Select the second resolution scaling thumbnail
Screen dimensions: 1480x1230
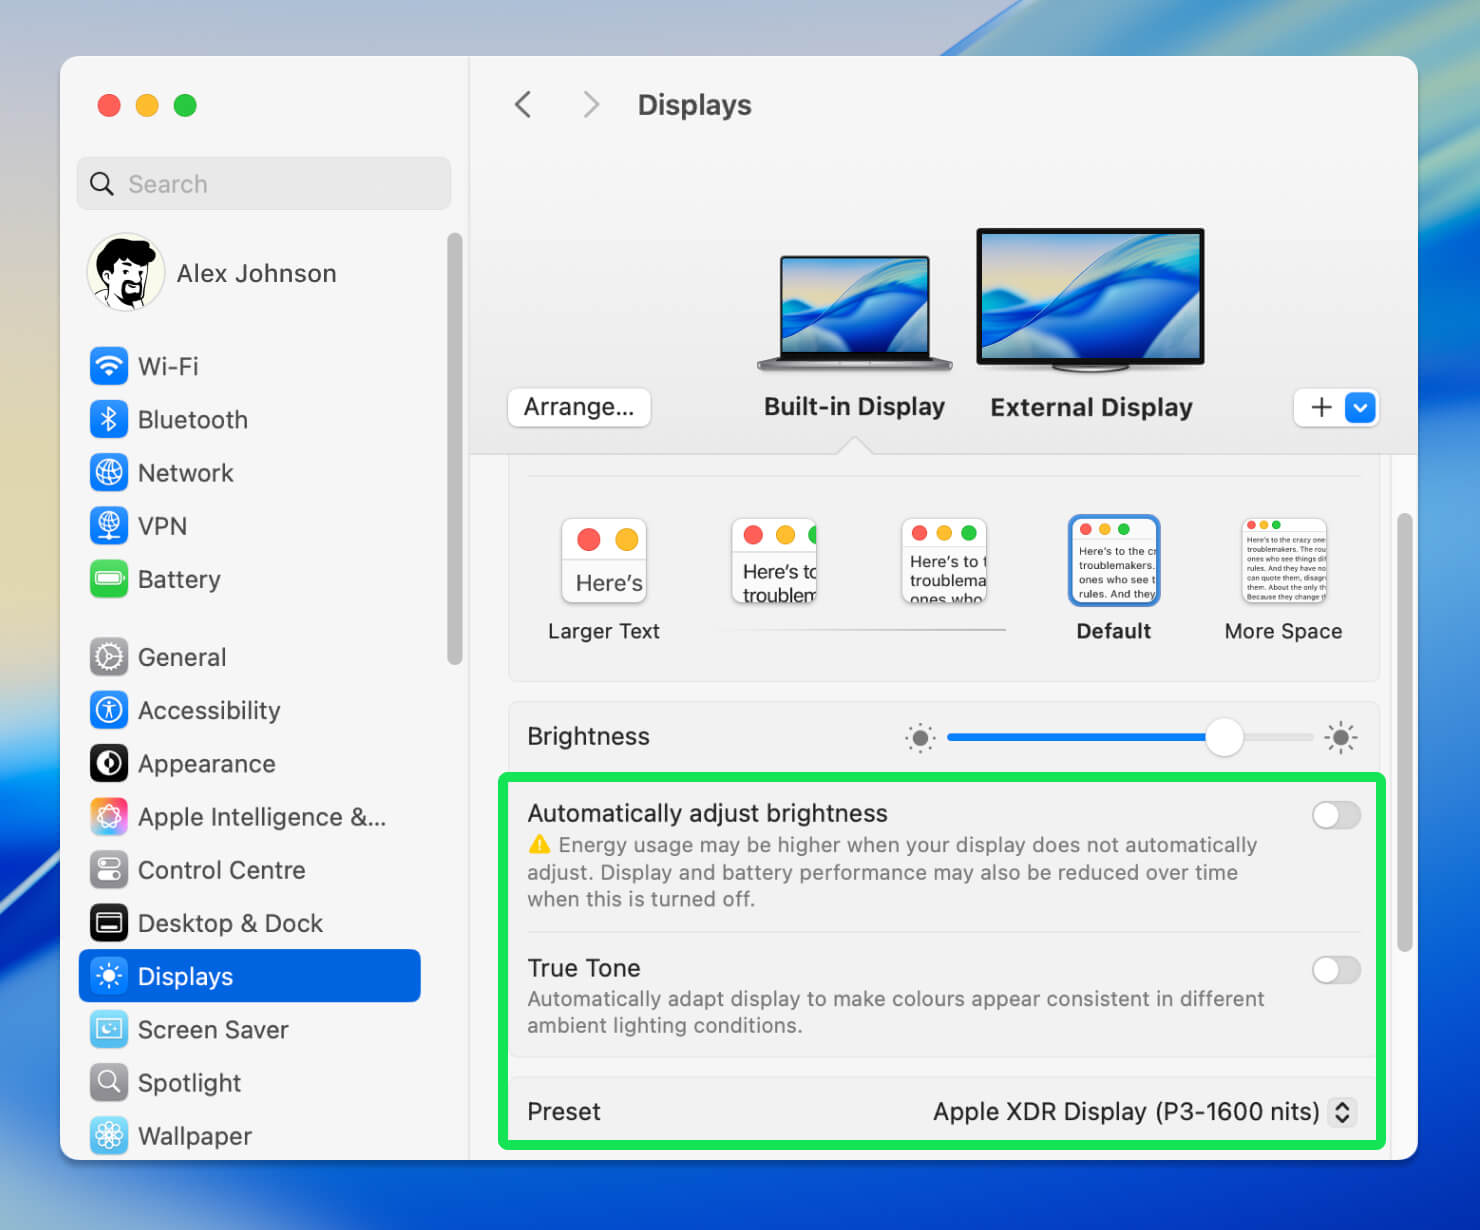(x=774, y=561)
